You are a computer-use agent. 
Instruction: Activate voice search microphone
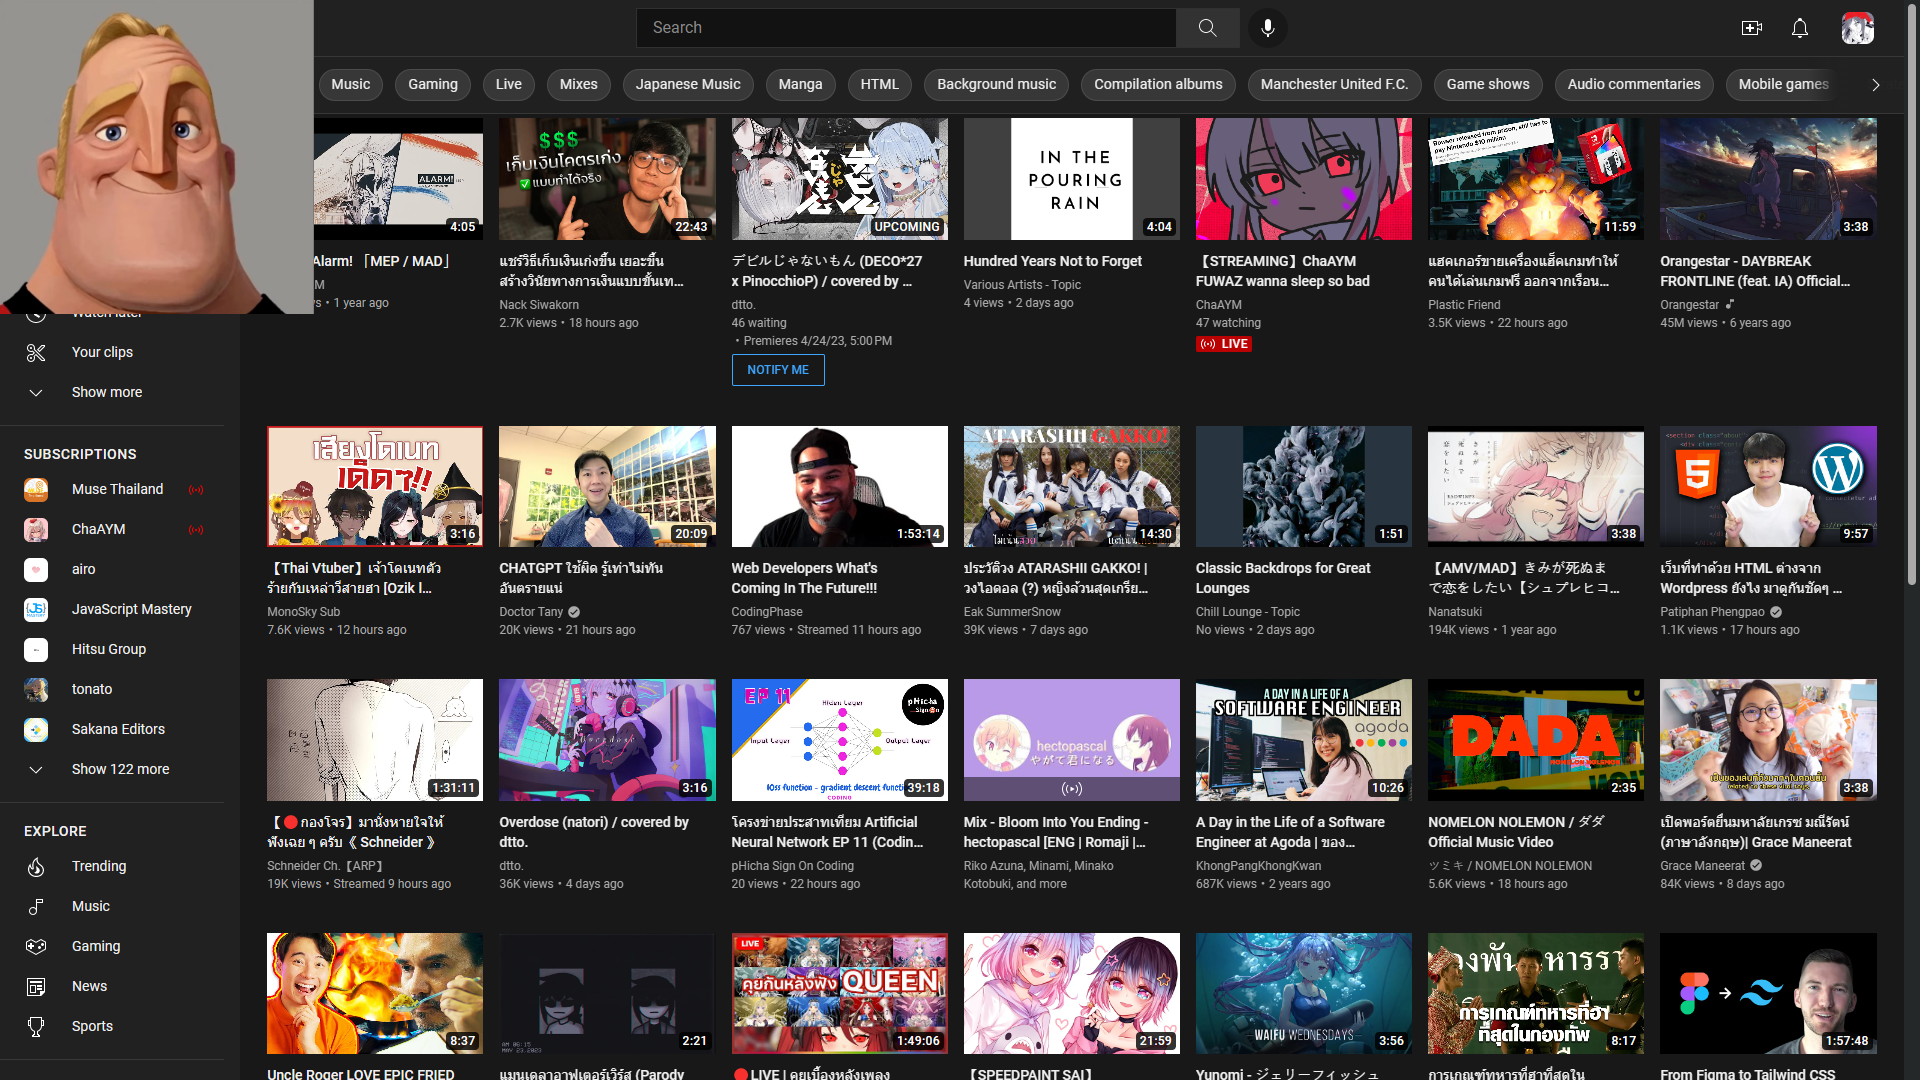coord(1267,28)
